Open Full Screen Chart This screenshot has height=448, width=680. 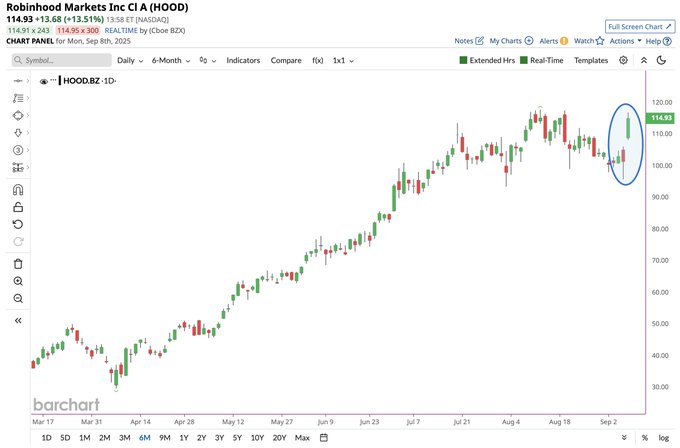click(640, 26)
